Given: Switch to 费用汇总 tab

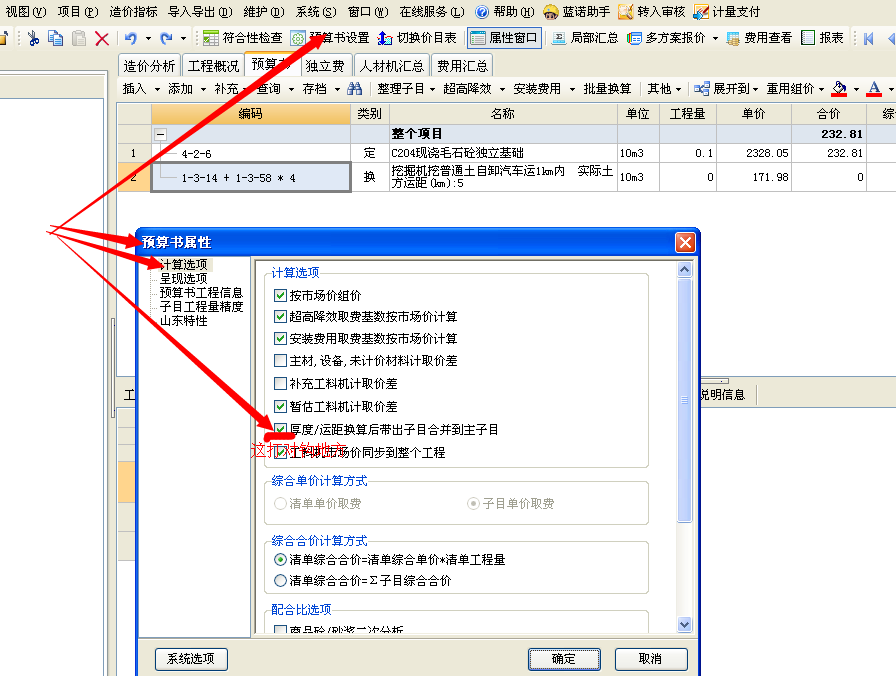Looking at the screenshot, I should click(462, 66).
